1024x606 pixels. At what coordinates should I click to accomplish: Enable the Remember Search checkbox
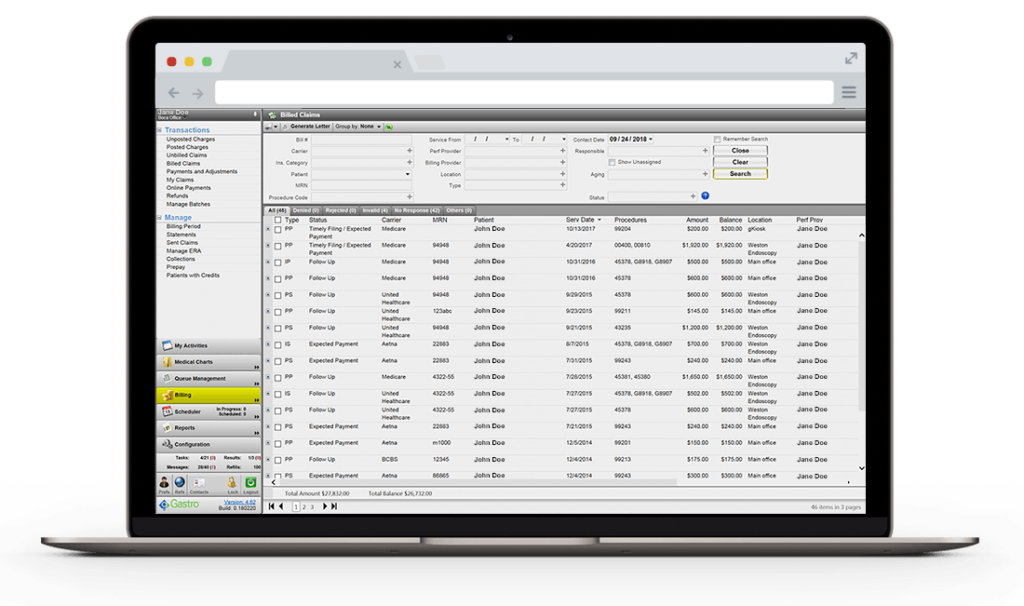click(x=717, y=139)
